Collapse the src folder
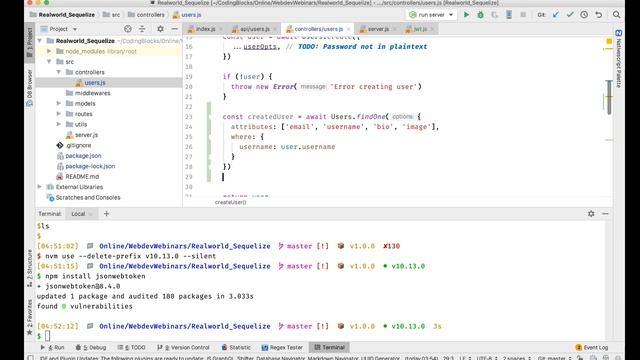 point(49,62)
